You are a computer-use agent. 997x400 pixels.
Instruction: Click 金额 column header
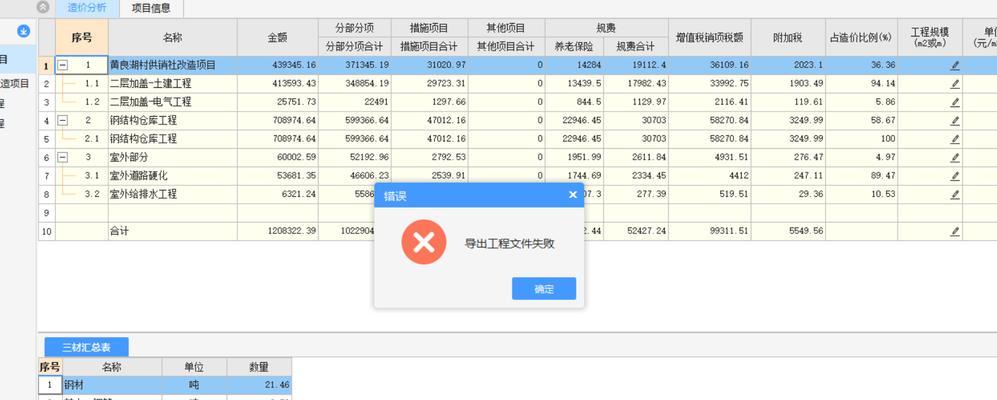[x=277, y=38]
